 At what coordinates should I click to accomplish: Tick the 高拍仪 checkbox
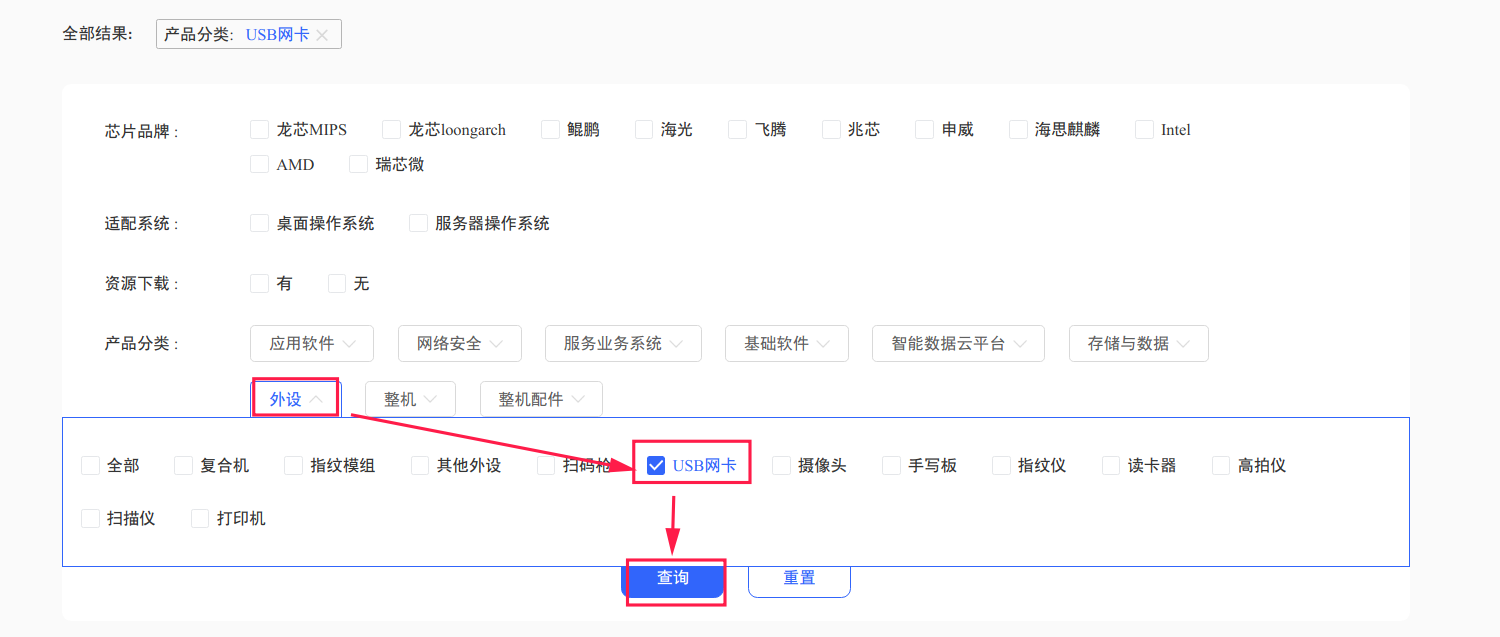(x=1221, y=465)
